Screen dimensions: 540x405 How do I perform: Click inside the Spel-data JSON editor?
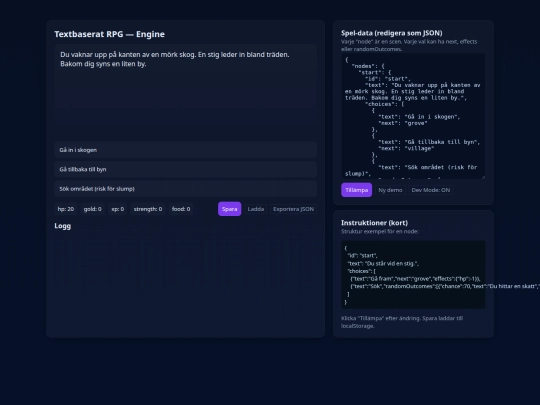[413, 116]
